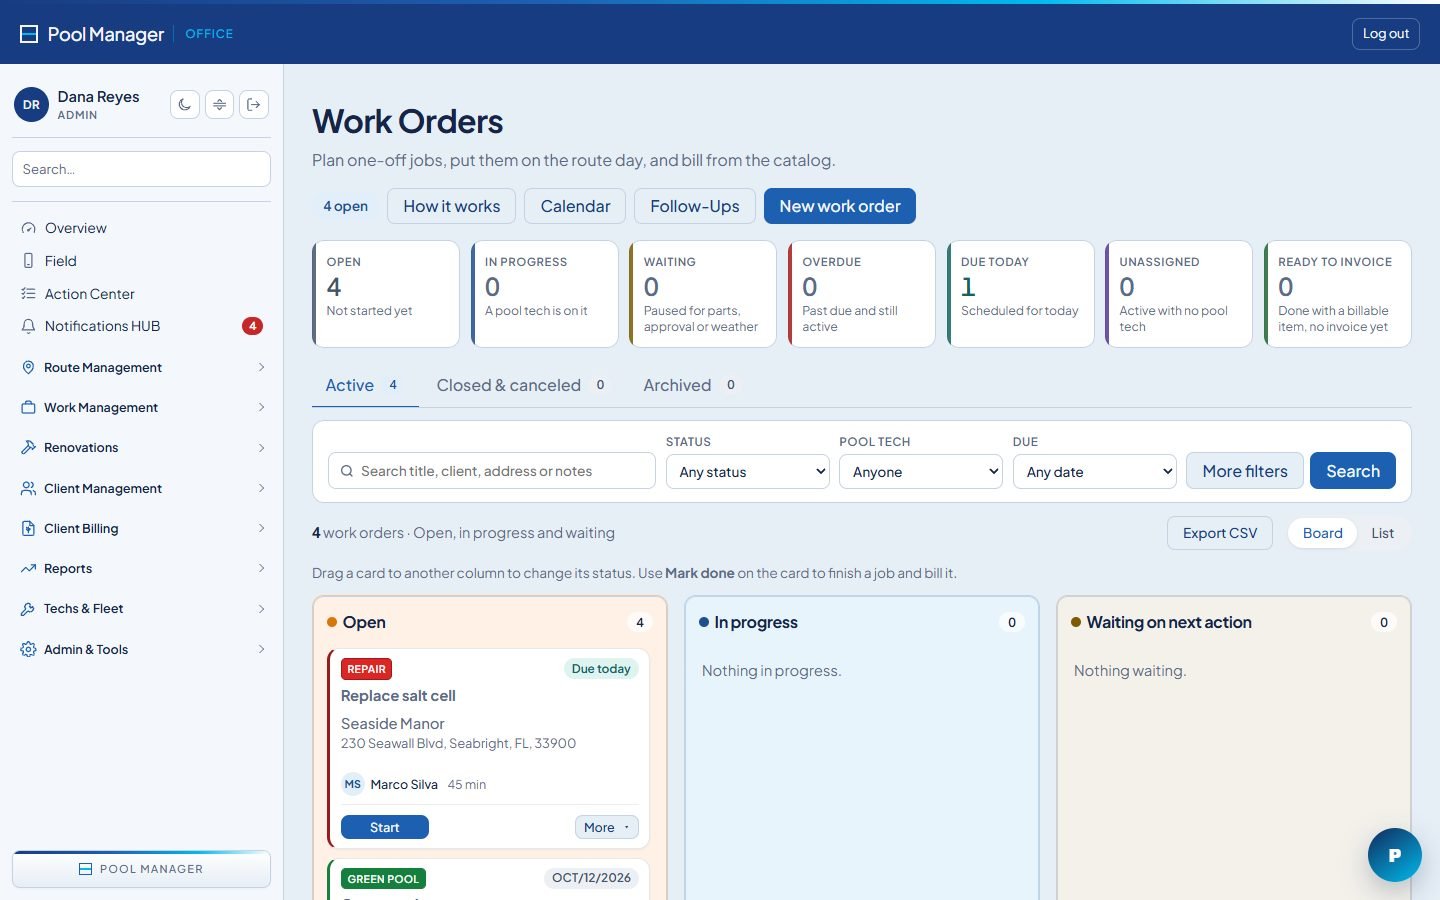Open Action Center in sidebar
This screenshot has height=900, width=1440.
click(141, 294)
